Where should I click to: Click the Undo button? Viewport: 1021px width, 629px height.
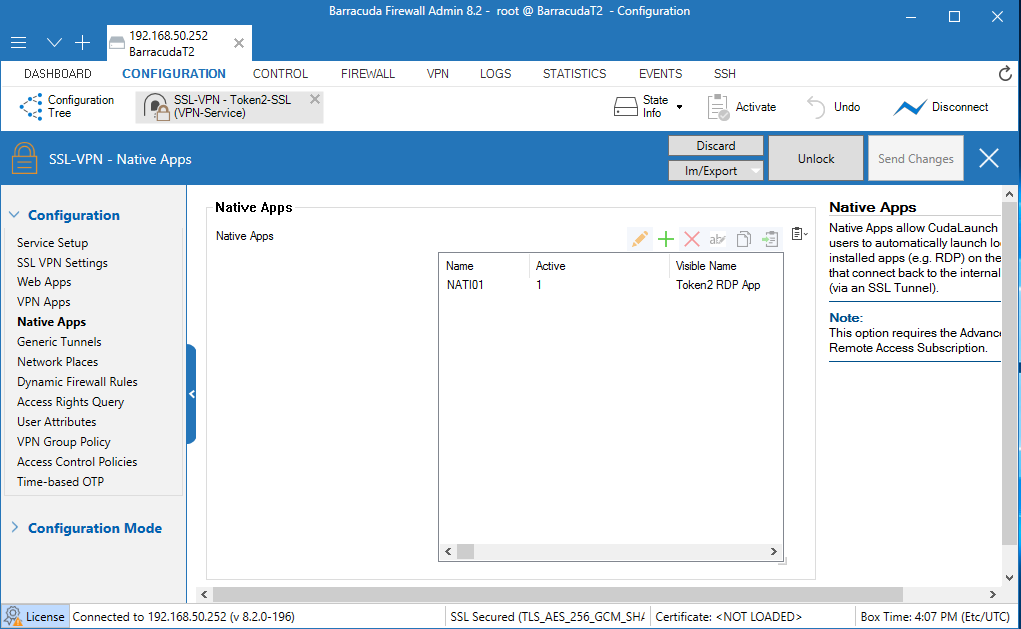pyautogui.click(x=833, y=107)
